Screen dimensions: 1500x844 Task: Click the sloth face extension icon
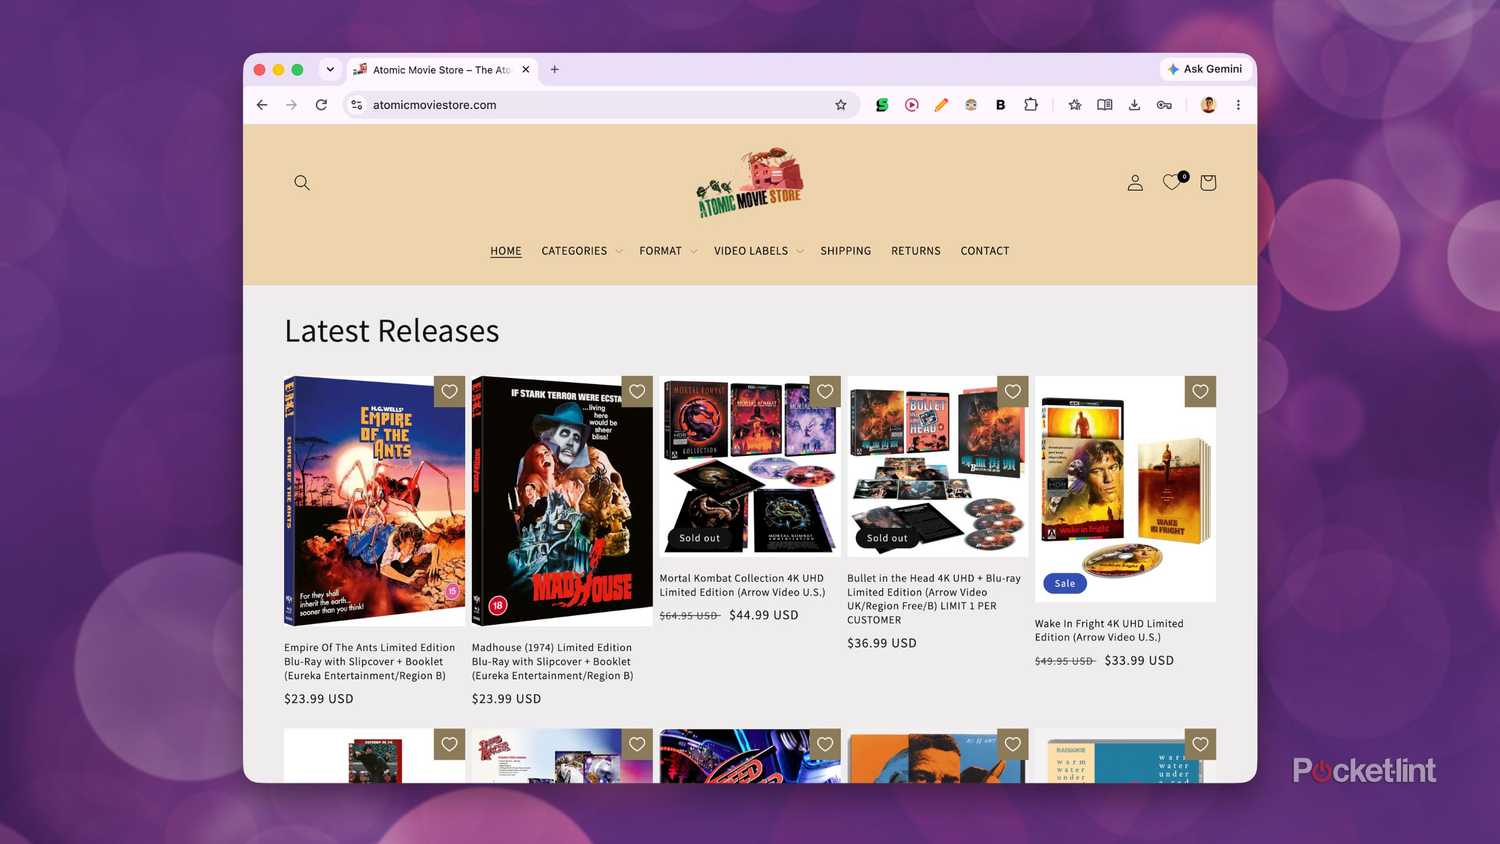[x=971, y=105]
